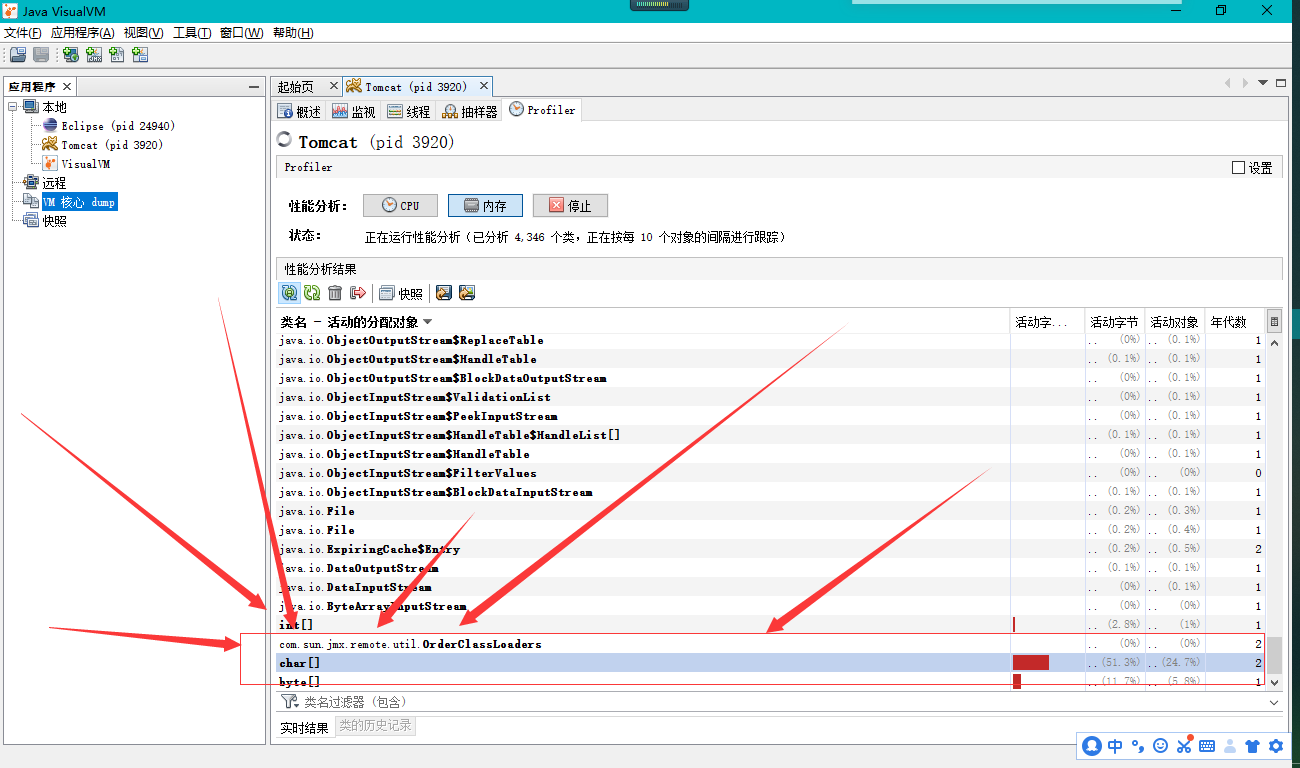This screenshot has height=768, width=1300.
Task: Open the 视图(V) menu
Action: 143,33
